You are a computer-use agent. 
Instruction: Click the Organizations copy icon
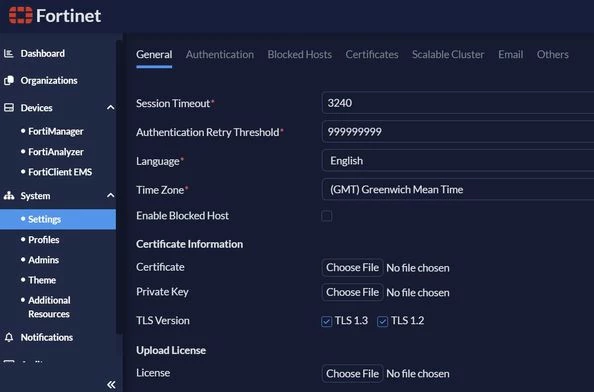pyautogui.click(x=9, y=80)
